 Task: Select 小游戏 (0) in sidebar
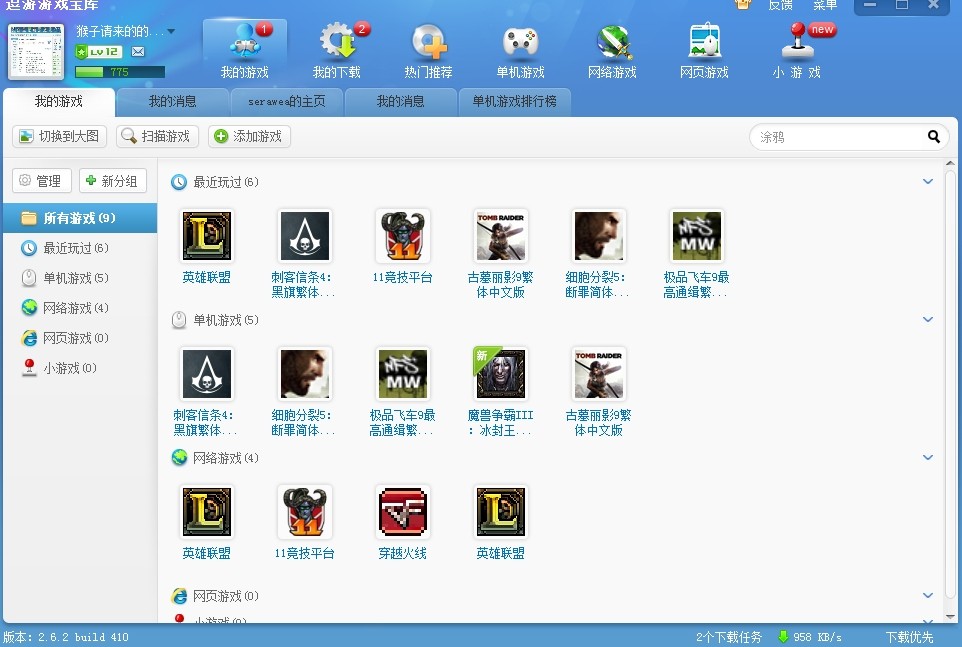coord(80,368)
